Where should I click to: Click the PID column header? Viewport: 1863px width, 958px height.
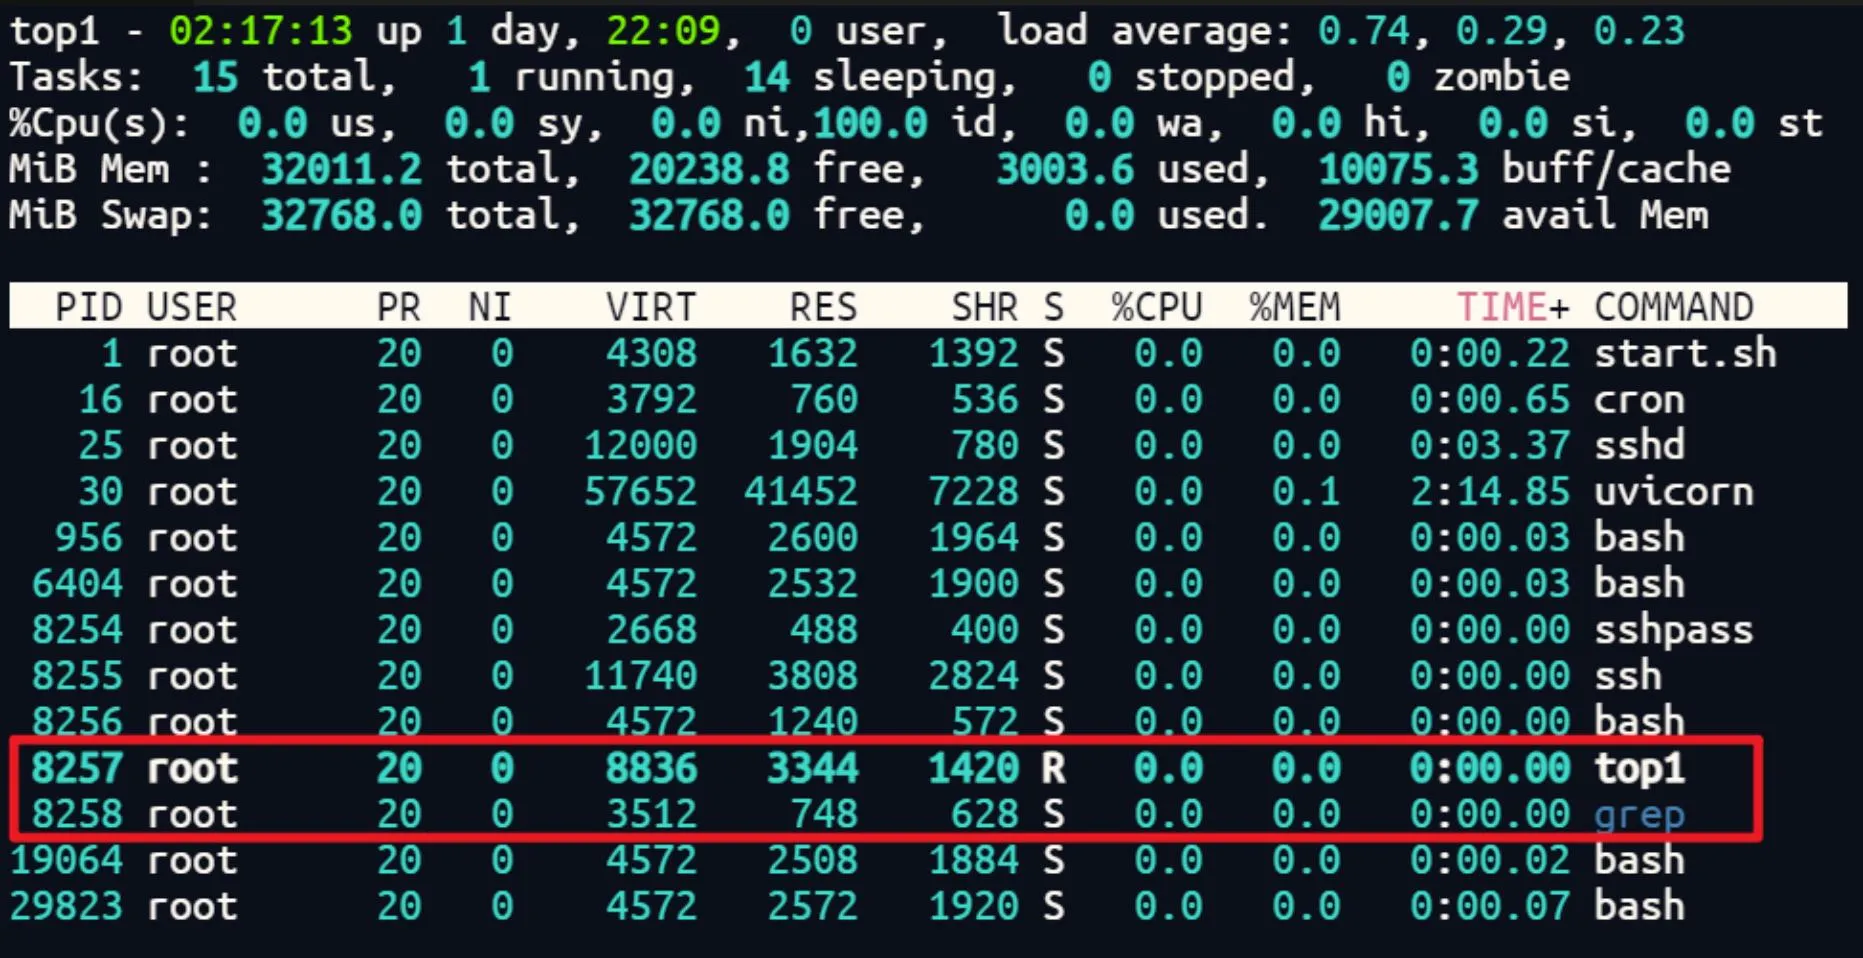88,307
